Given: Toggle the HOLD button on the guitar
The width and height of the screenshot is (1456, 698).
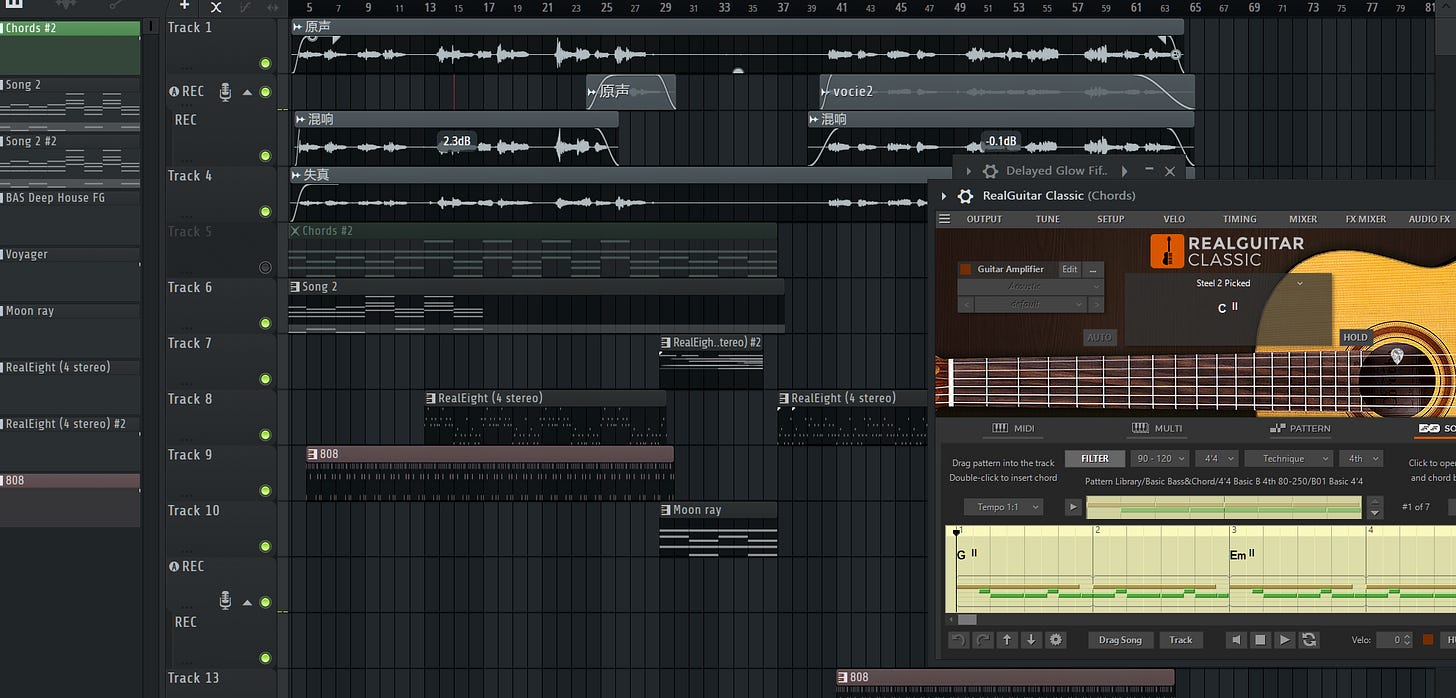Looking at the screenshot, I should pos(1355,337).
